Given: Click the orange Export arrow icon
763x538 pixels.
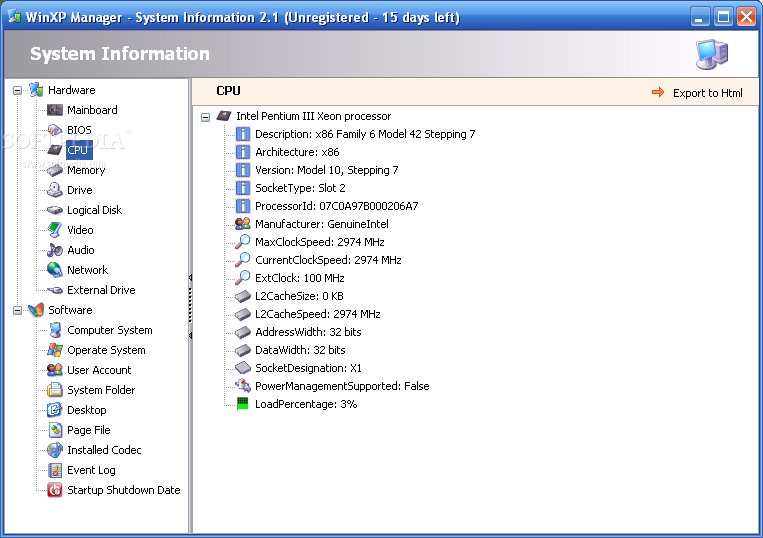Looking at the screenshot, I should pos(658,92).
